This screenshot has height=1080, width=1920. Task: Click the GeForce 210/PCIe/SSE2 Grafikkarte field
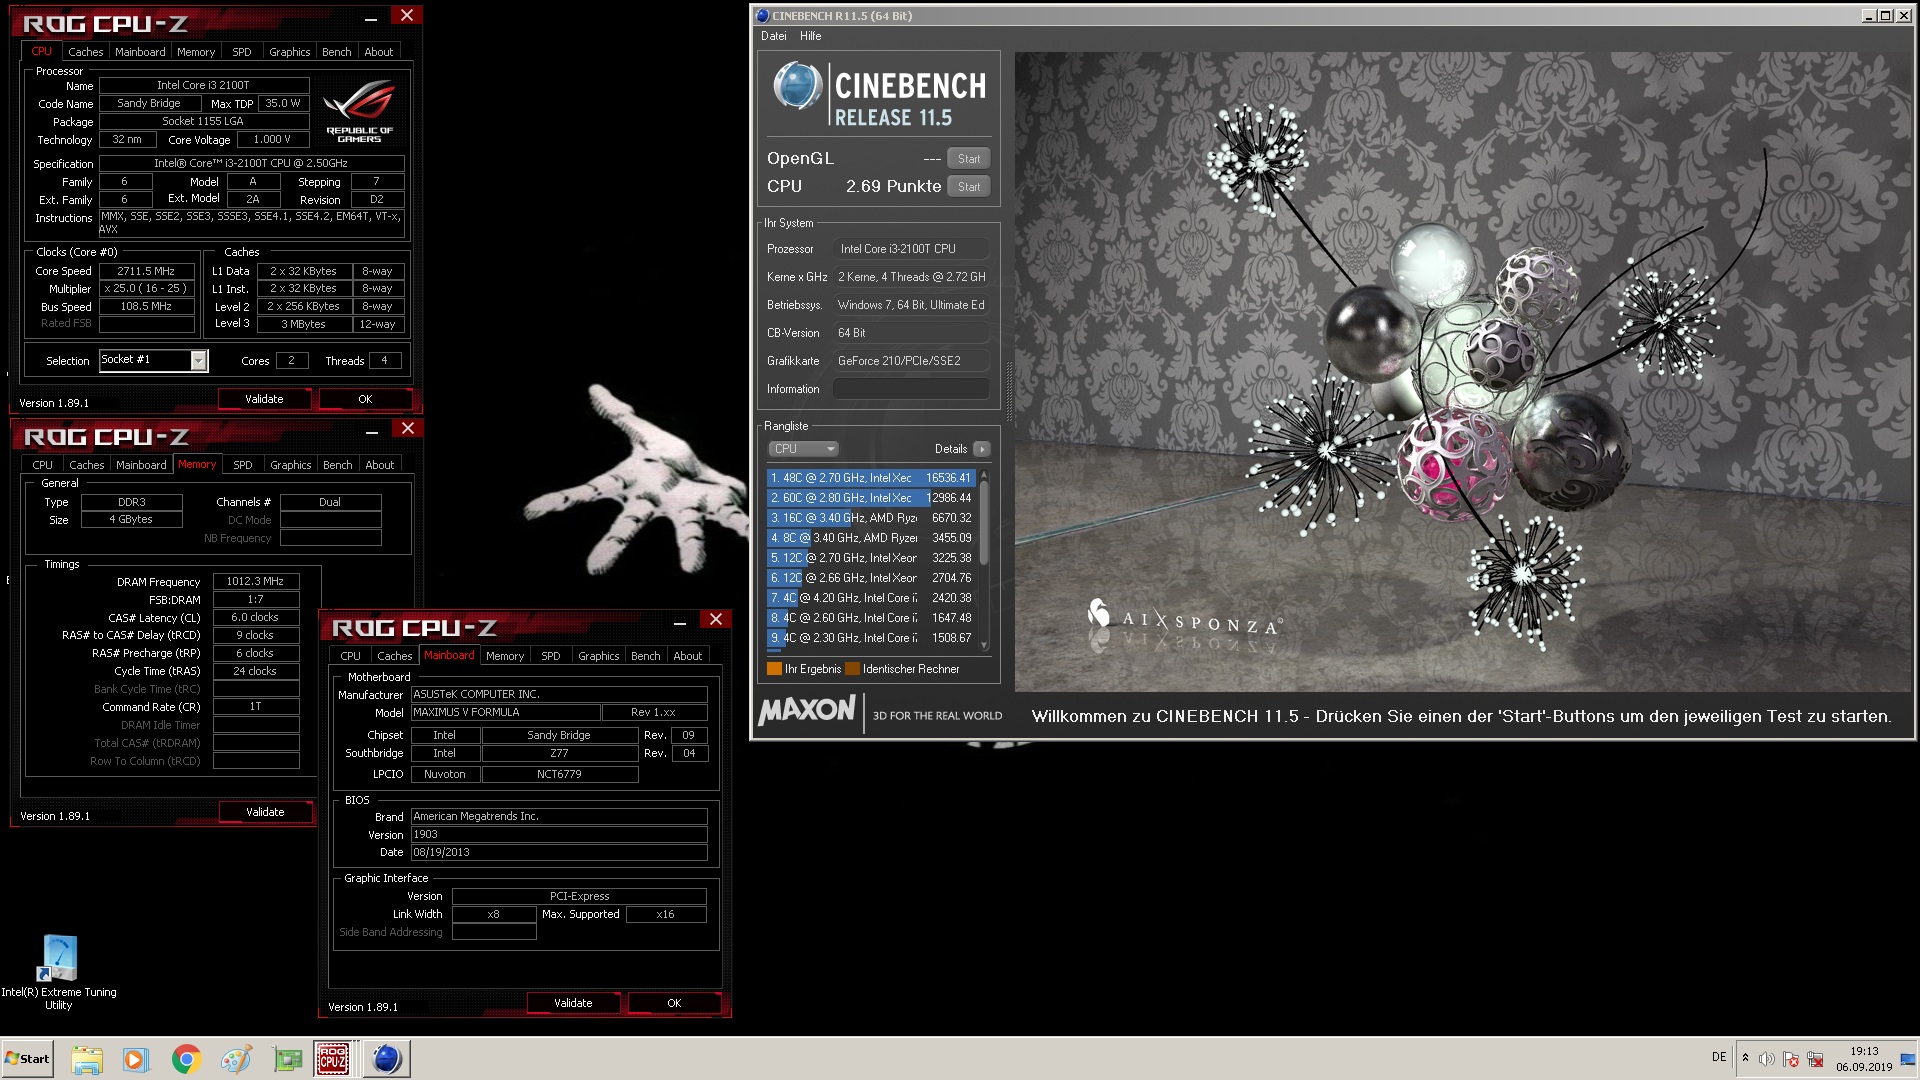pyautogui.click(x=911, y=361)
